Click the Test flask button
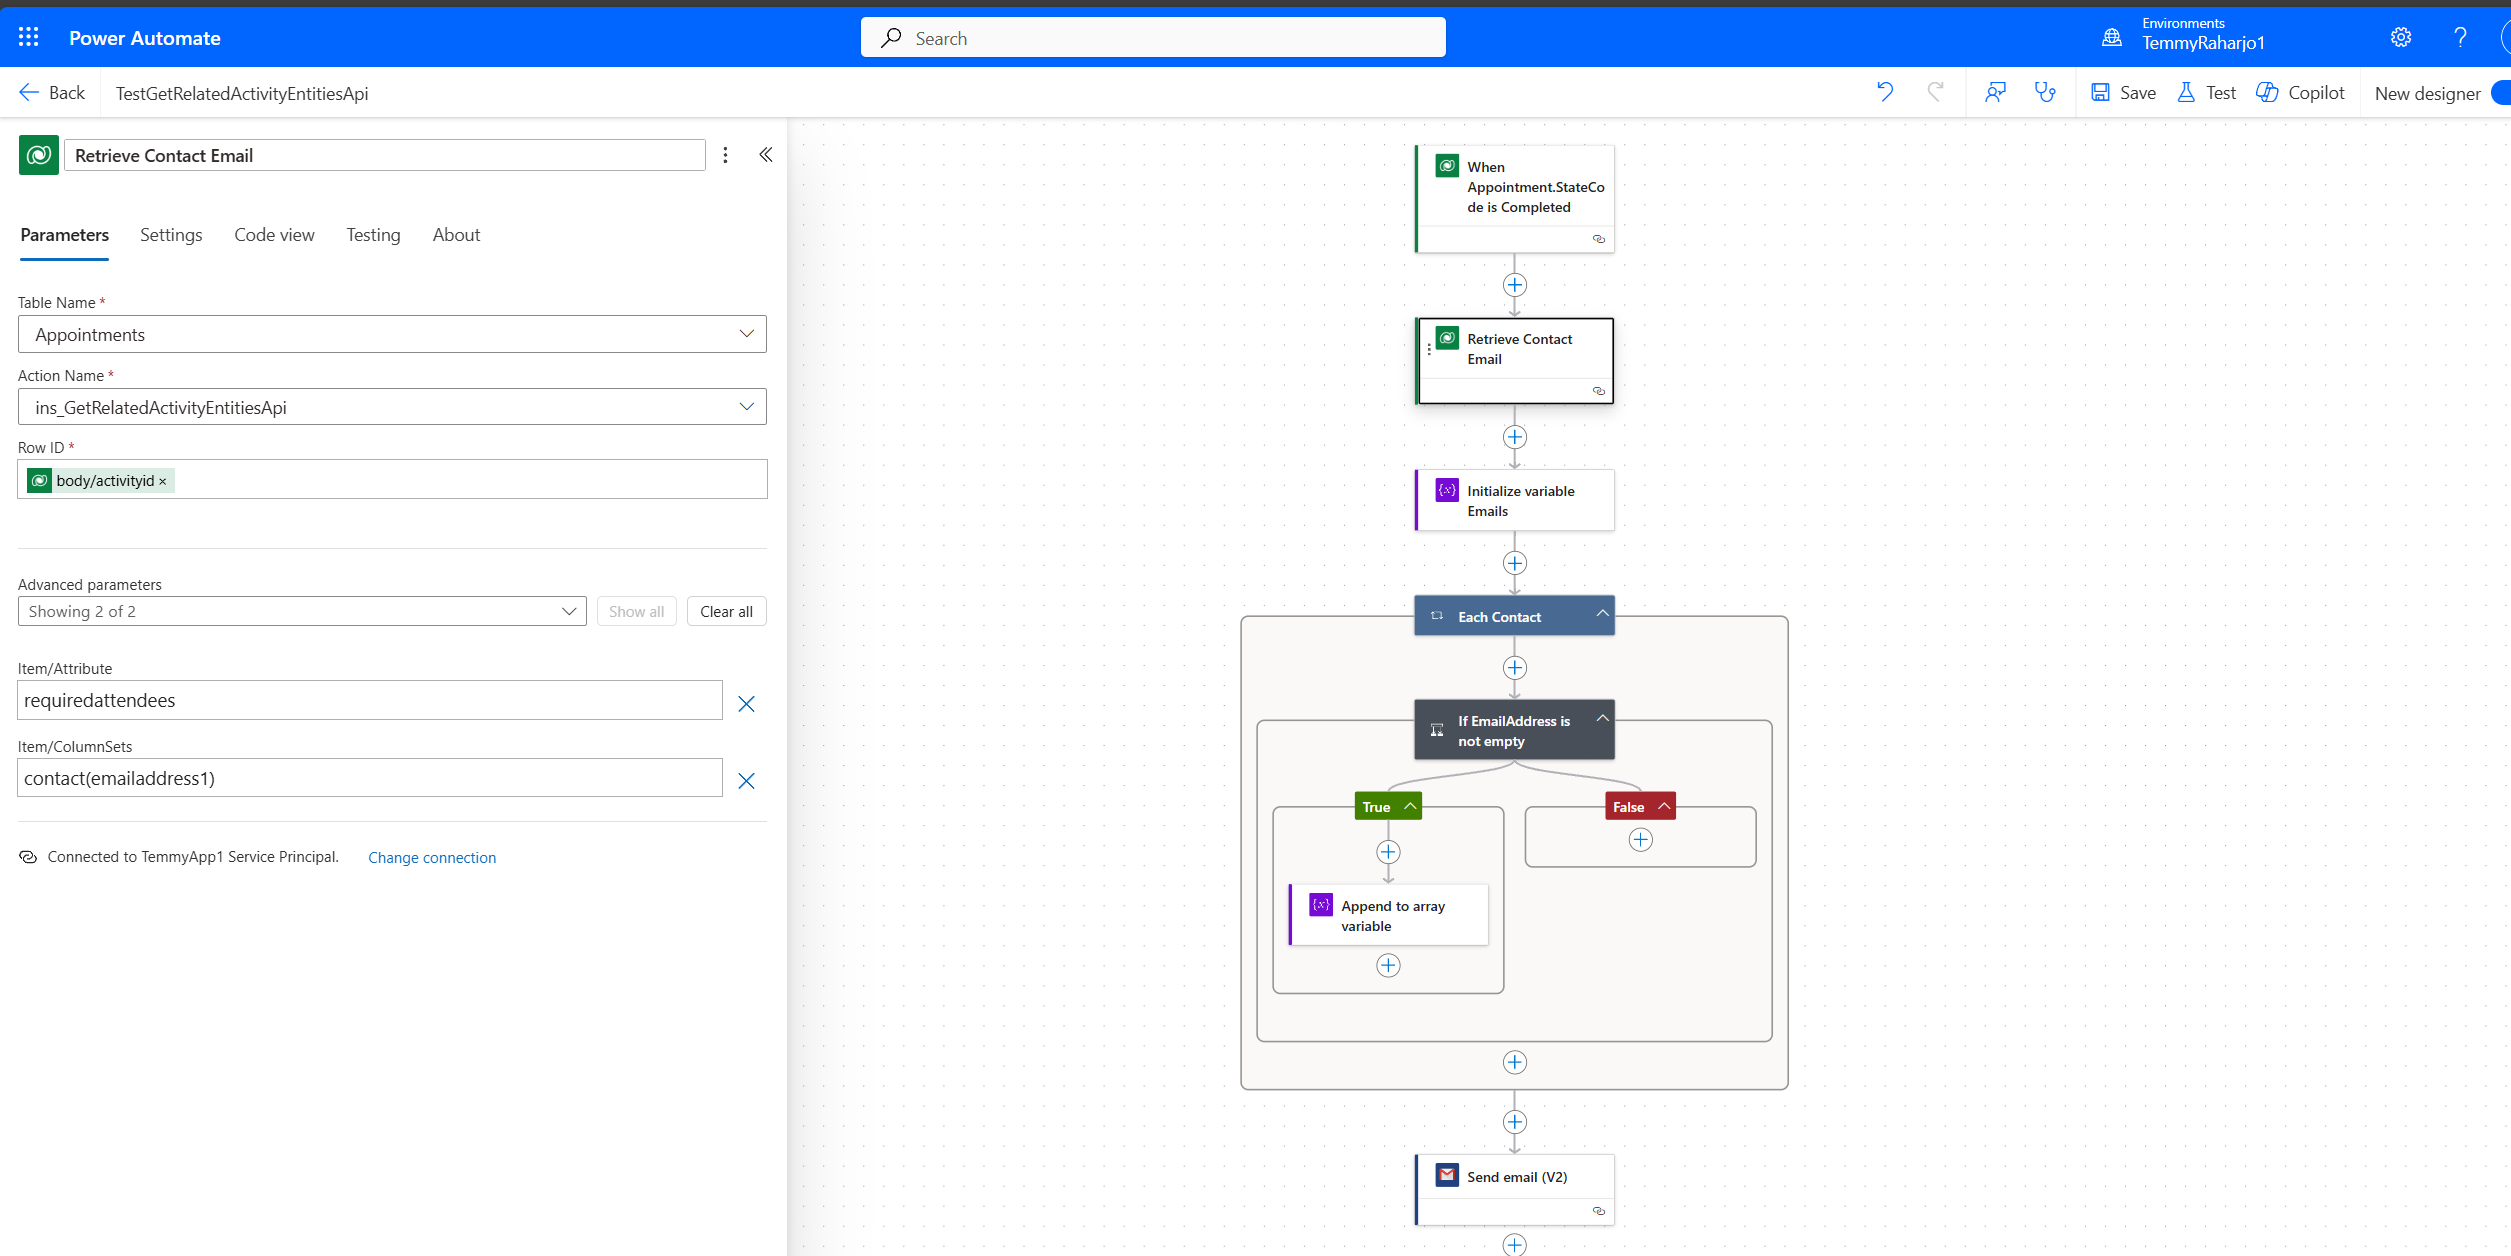2511x1256 pixels. coord(2207,92)
